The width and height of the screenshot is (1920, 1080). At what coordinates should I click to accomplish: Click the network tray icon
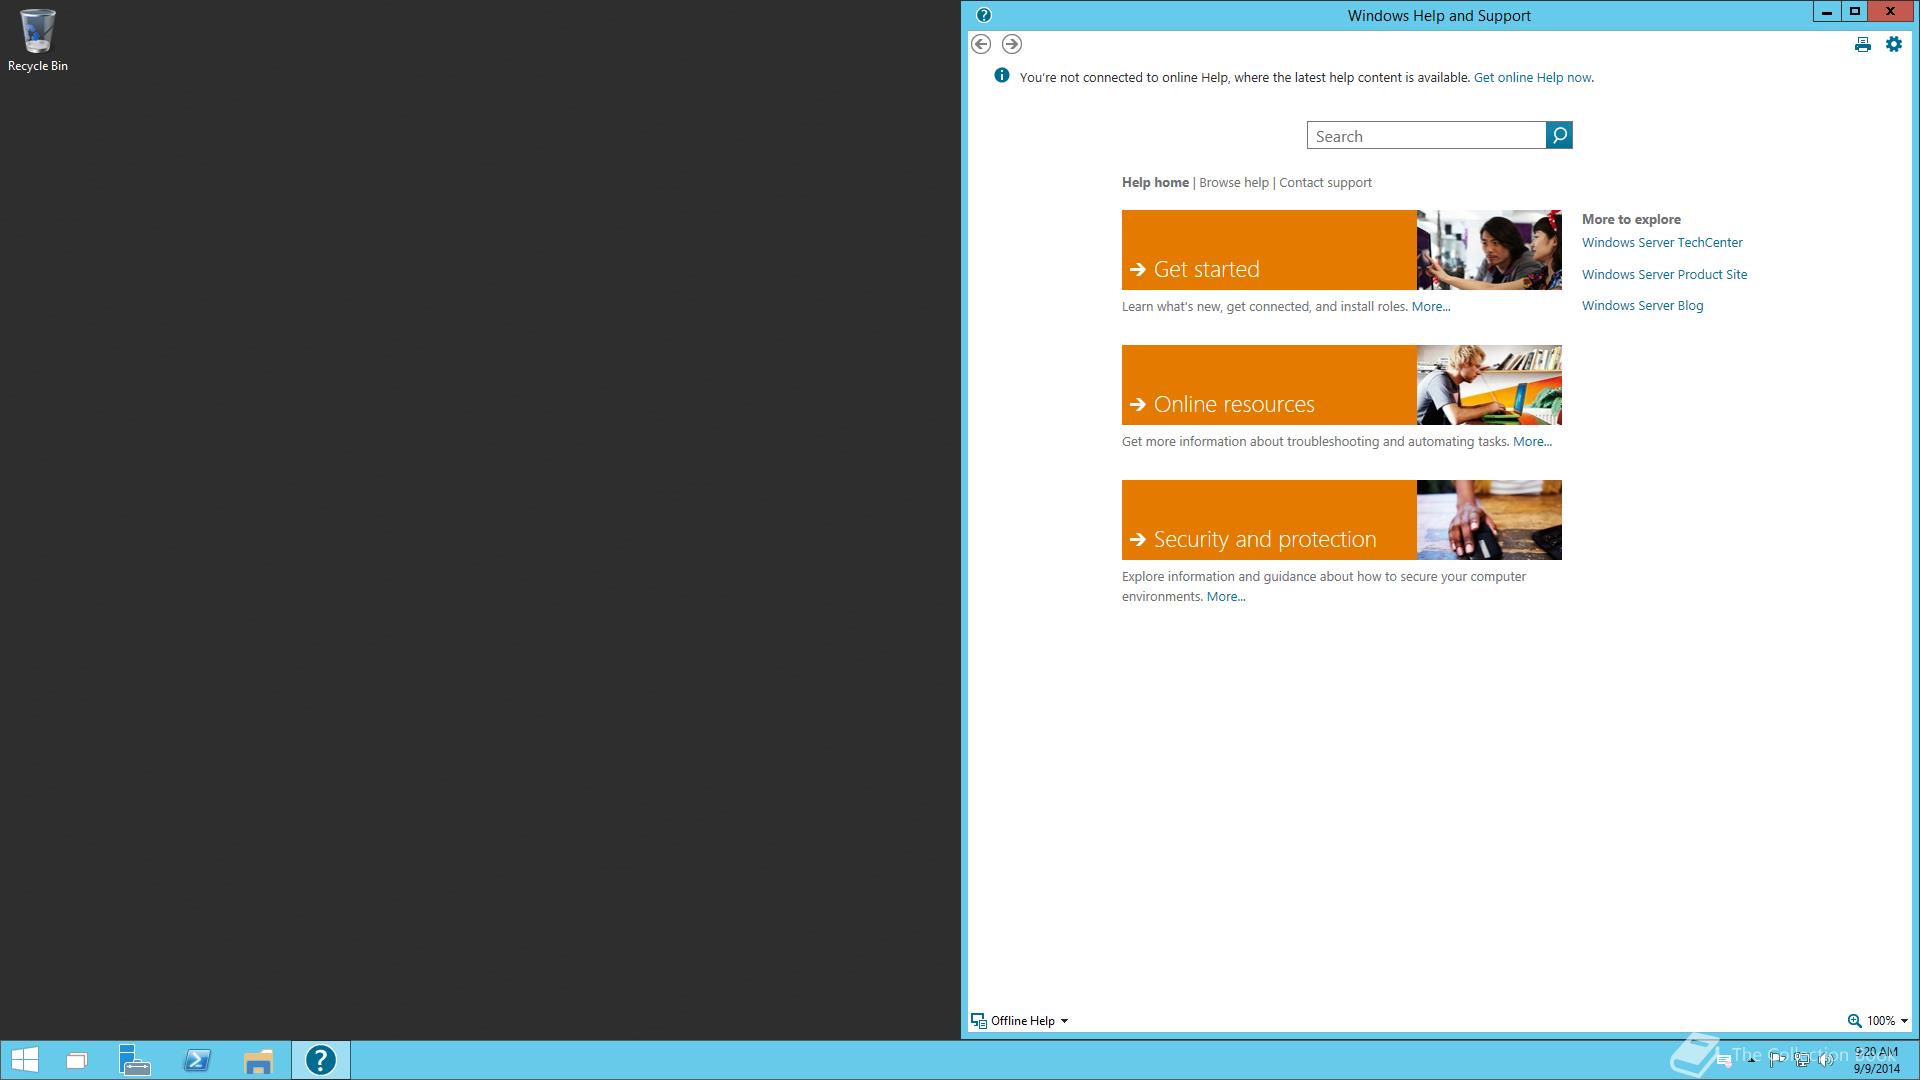point(1802,1060)
